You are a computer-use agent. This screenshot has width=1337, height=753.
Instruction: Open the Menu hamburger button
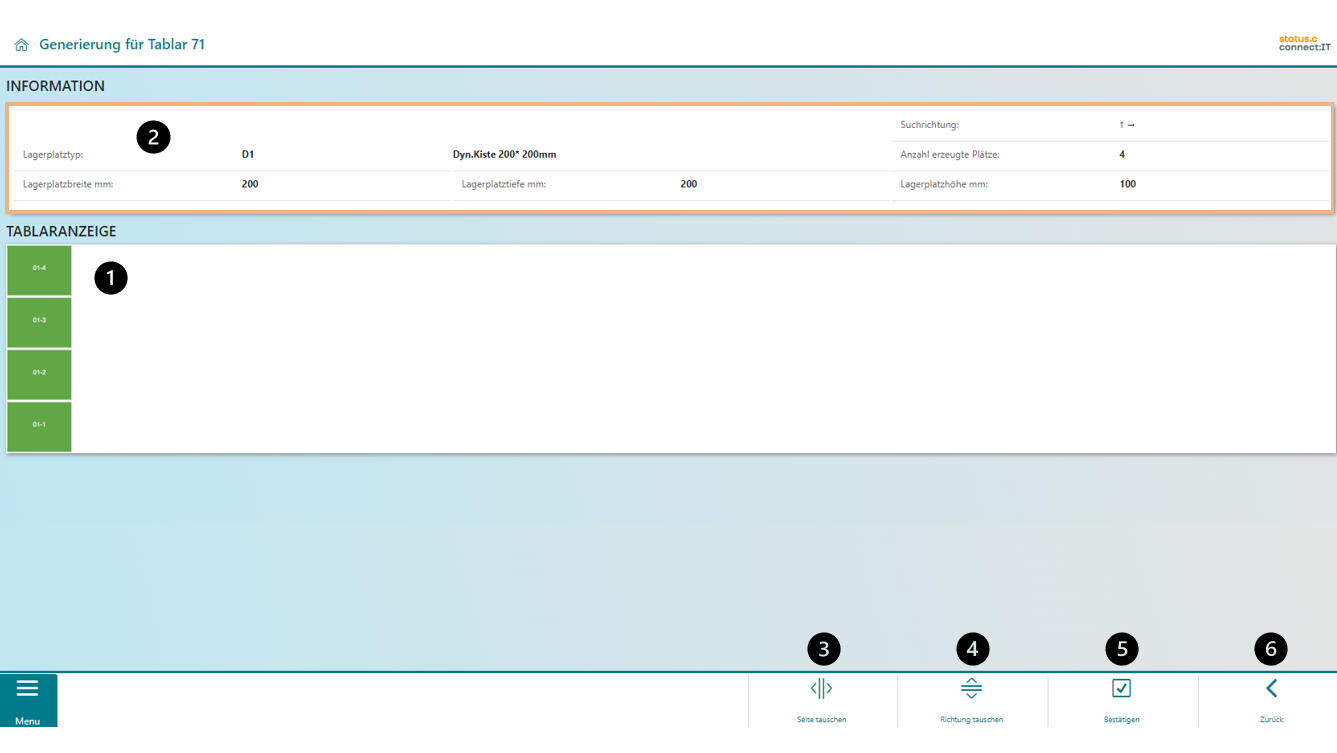[x=28, y=699]
